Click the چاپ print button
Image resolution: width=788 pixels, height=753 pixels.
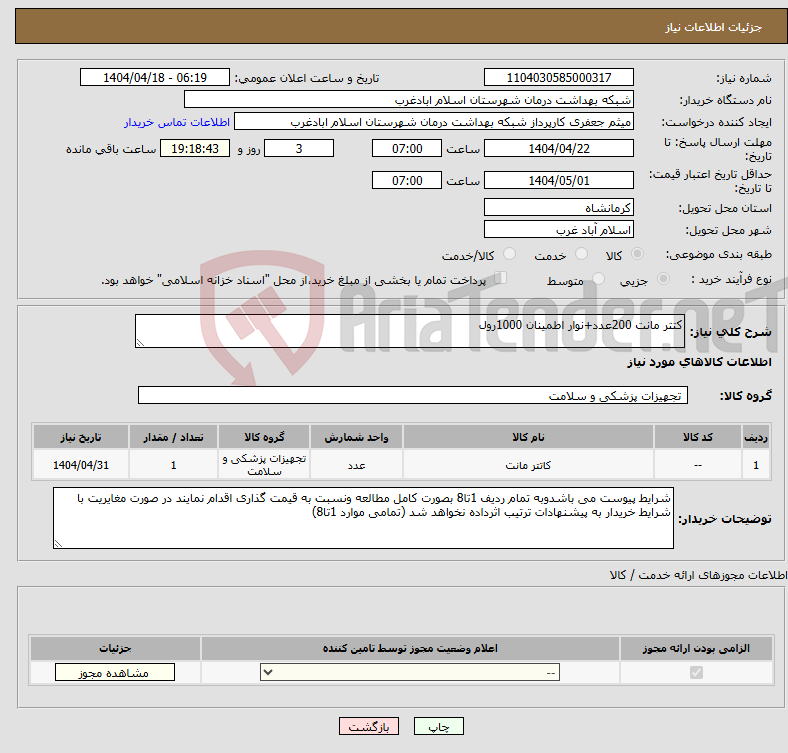coord(439,726)
